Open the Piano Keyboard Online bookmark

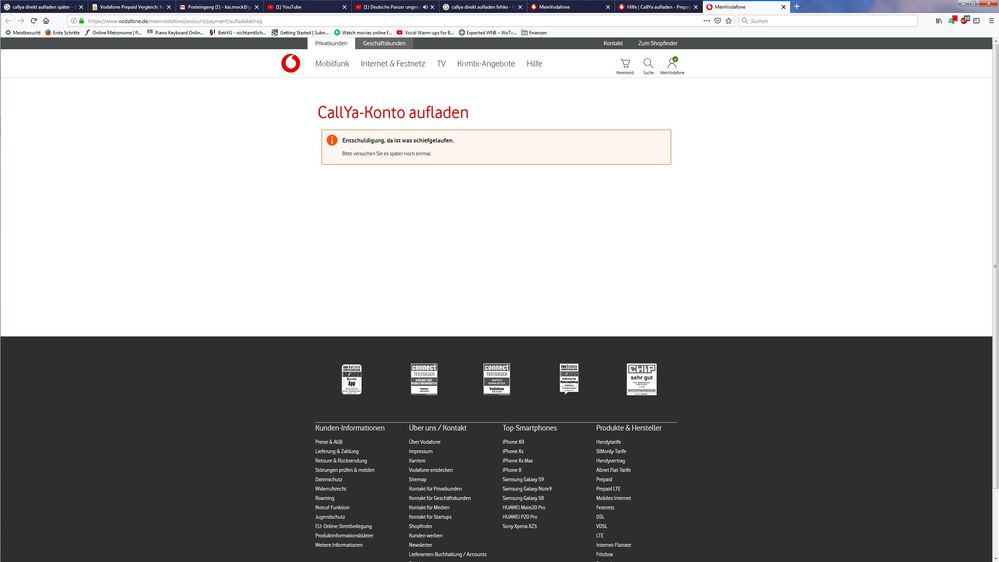(175, 32)
